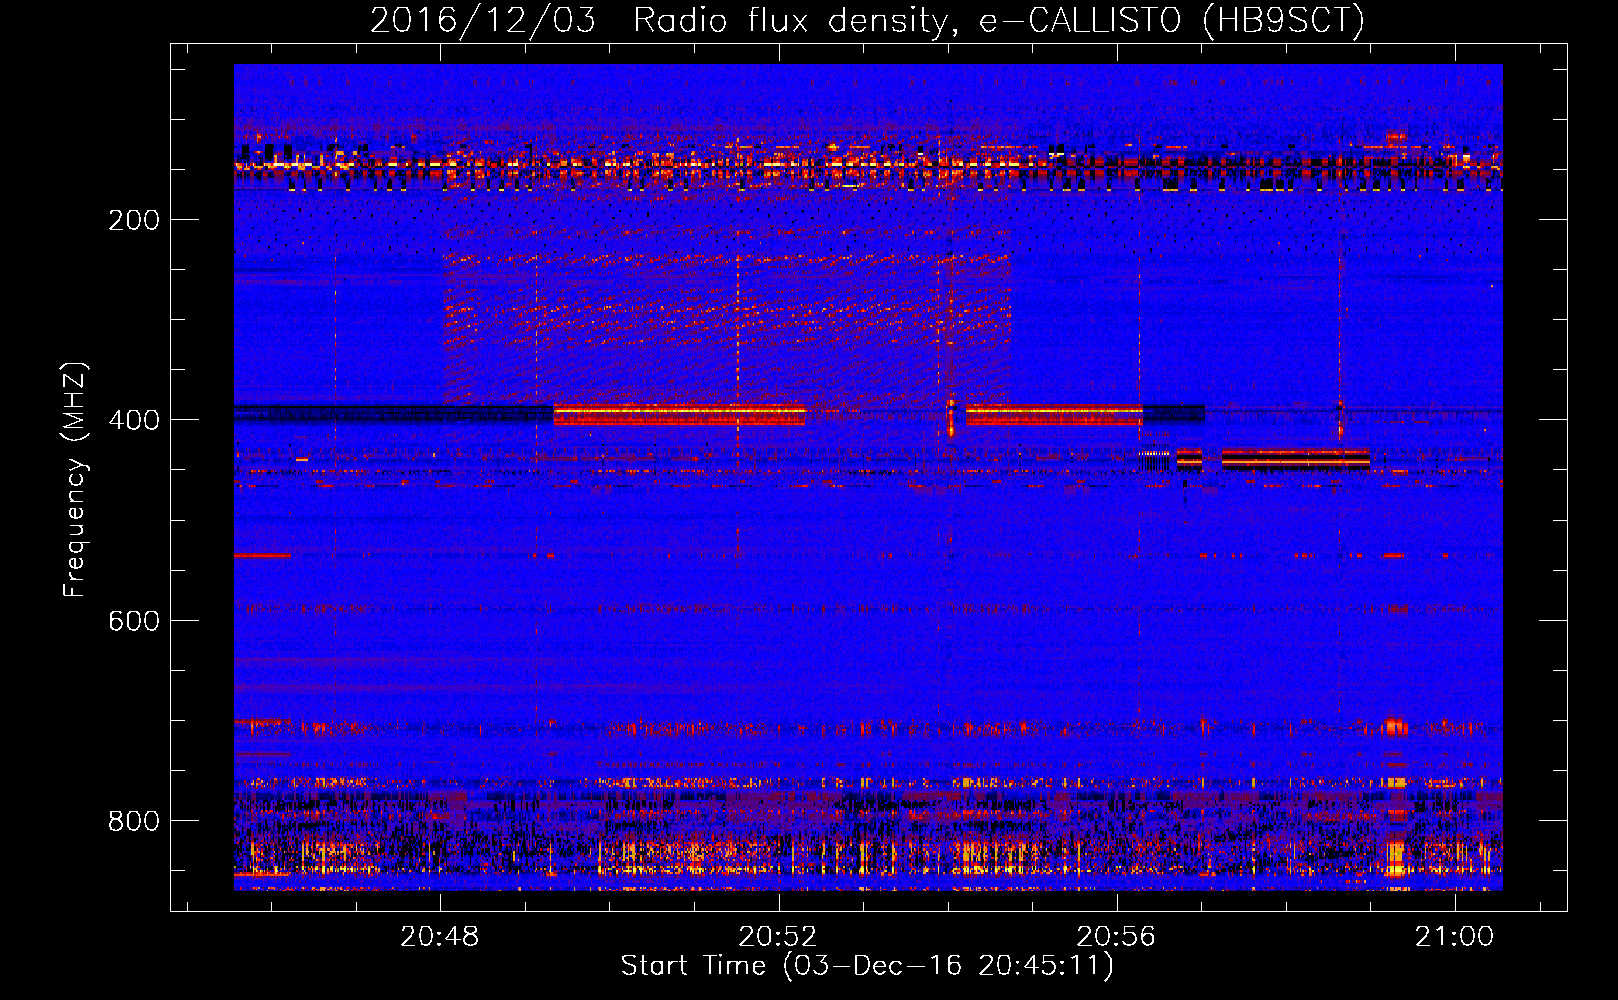
Task: Click the 600 frequency tick label
Action: pos(134,621)
